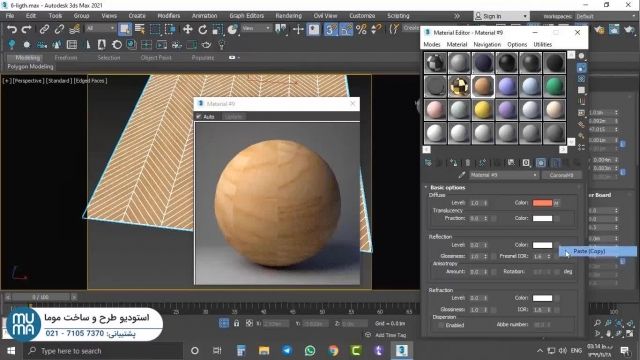
Task: Click the CoronaMtl material type button
Action: click(x=562, y=175)
